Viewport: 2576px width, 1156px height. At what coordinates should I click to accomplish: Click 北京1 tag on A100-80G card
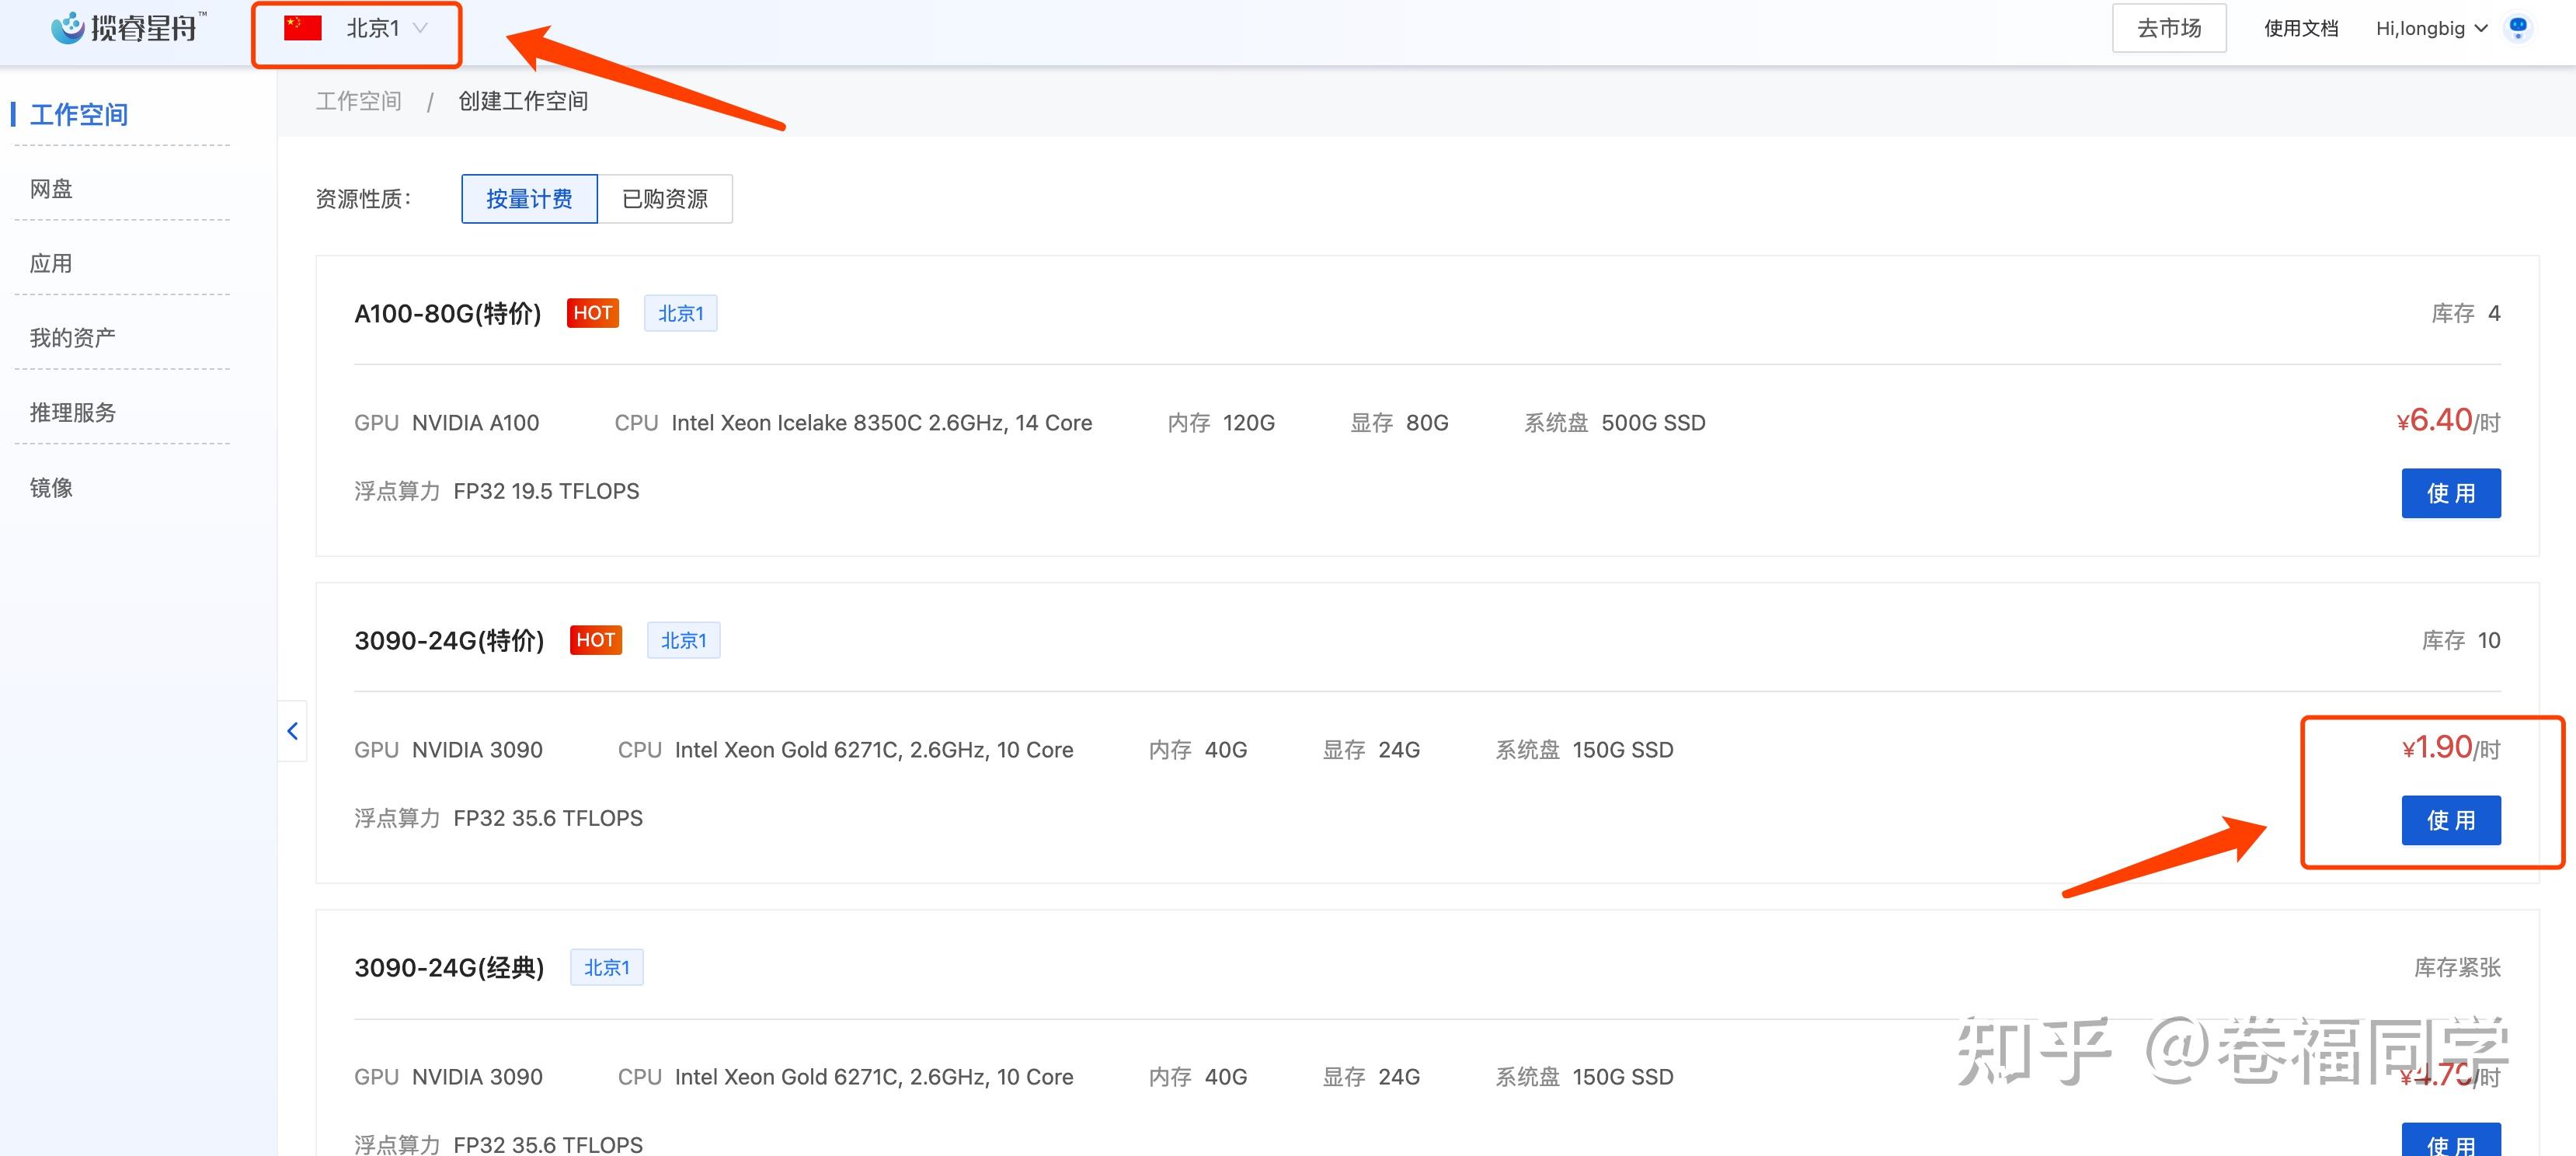coord(680,313)
